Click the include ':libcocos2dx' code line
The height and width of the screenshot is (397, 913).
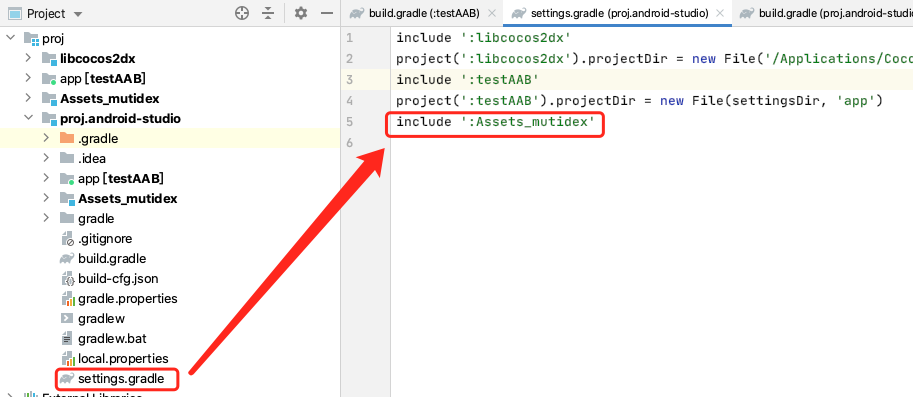tap(483, 38)
